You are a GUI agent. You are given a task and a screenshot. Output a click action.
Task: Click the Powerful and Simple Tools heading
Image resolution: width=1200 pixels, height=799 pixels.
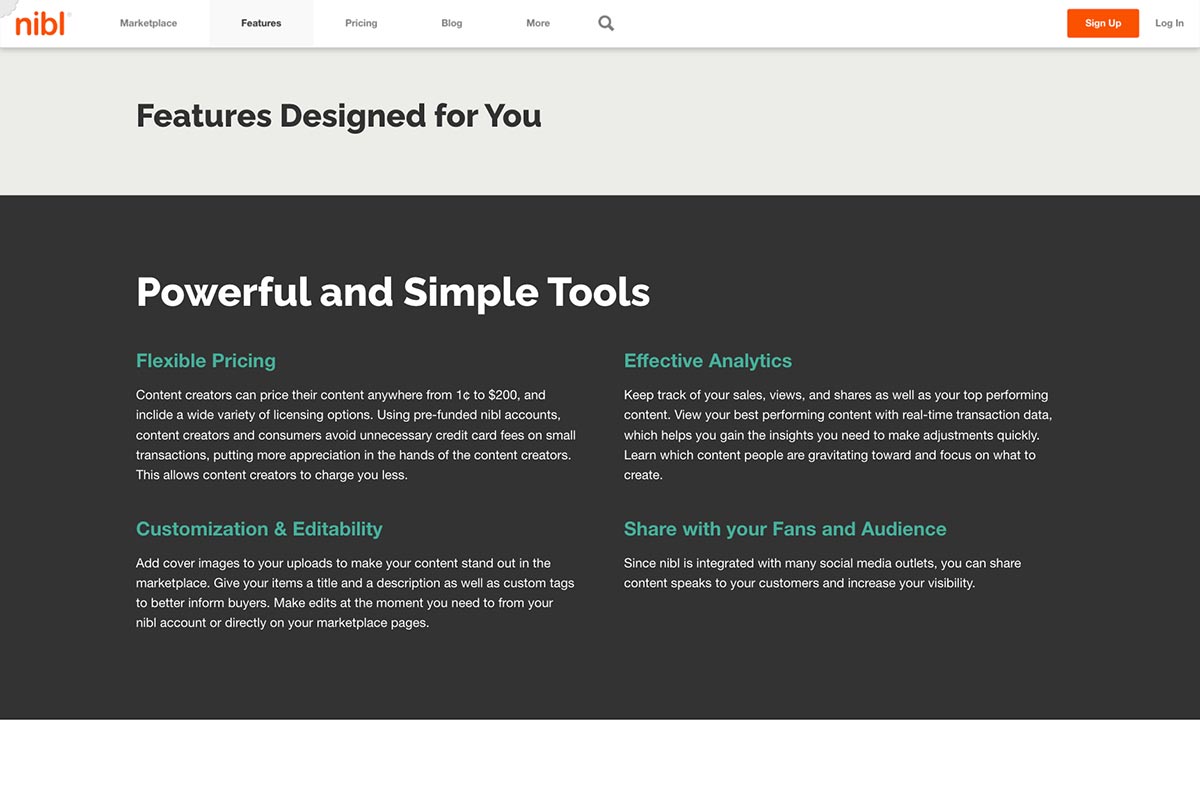393,292
